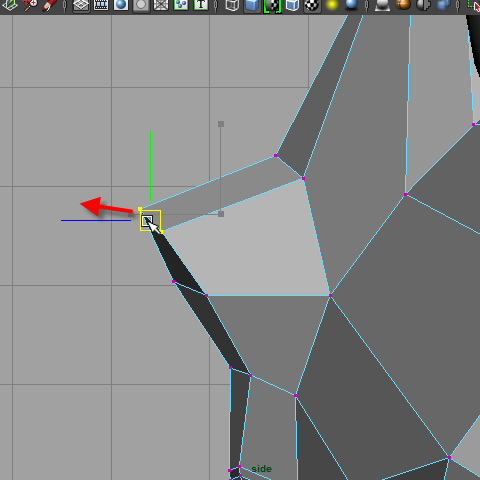Toggle motion blur orange sphere icon

click(x=403, y=5)
